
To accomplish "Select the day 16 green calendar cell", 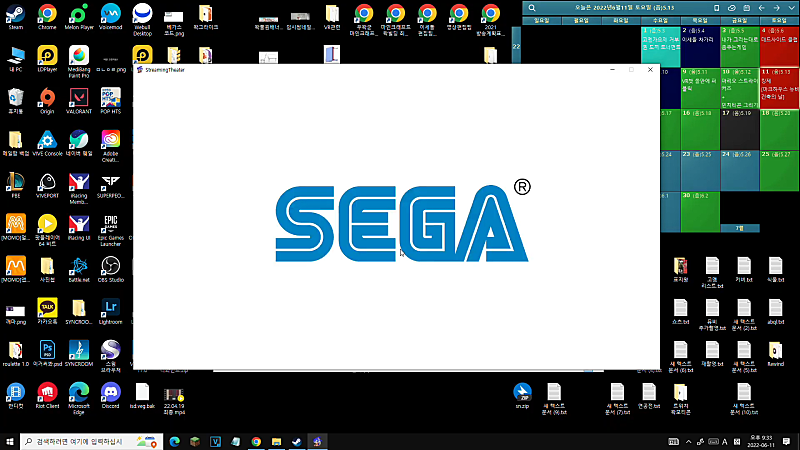I will tap(700, 129).
